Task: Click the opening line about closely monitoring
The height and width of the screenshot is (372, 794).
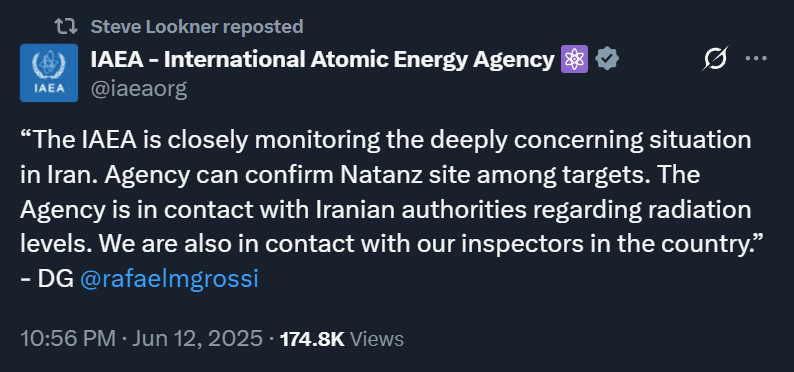Action: (386, 140)
